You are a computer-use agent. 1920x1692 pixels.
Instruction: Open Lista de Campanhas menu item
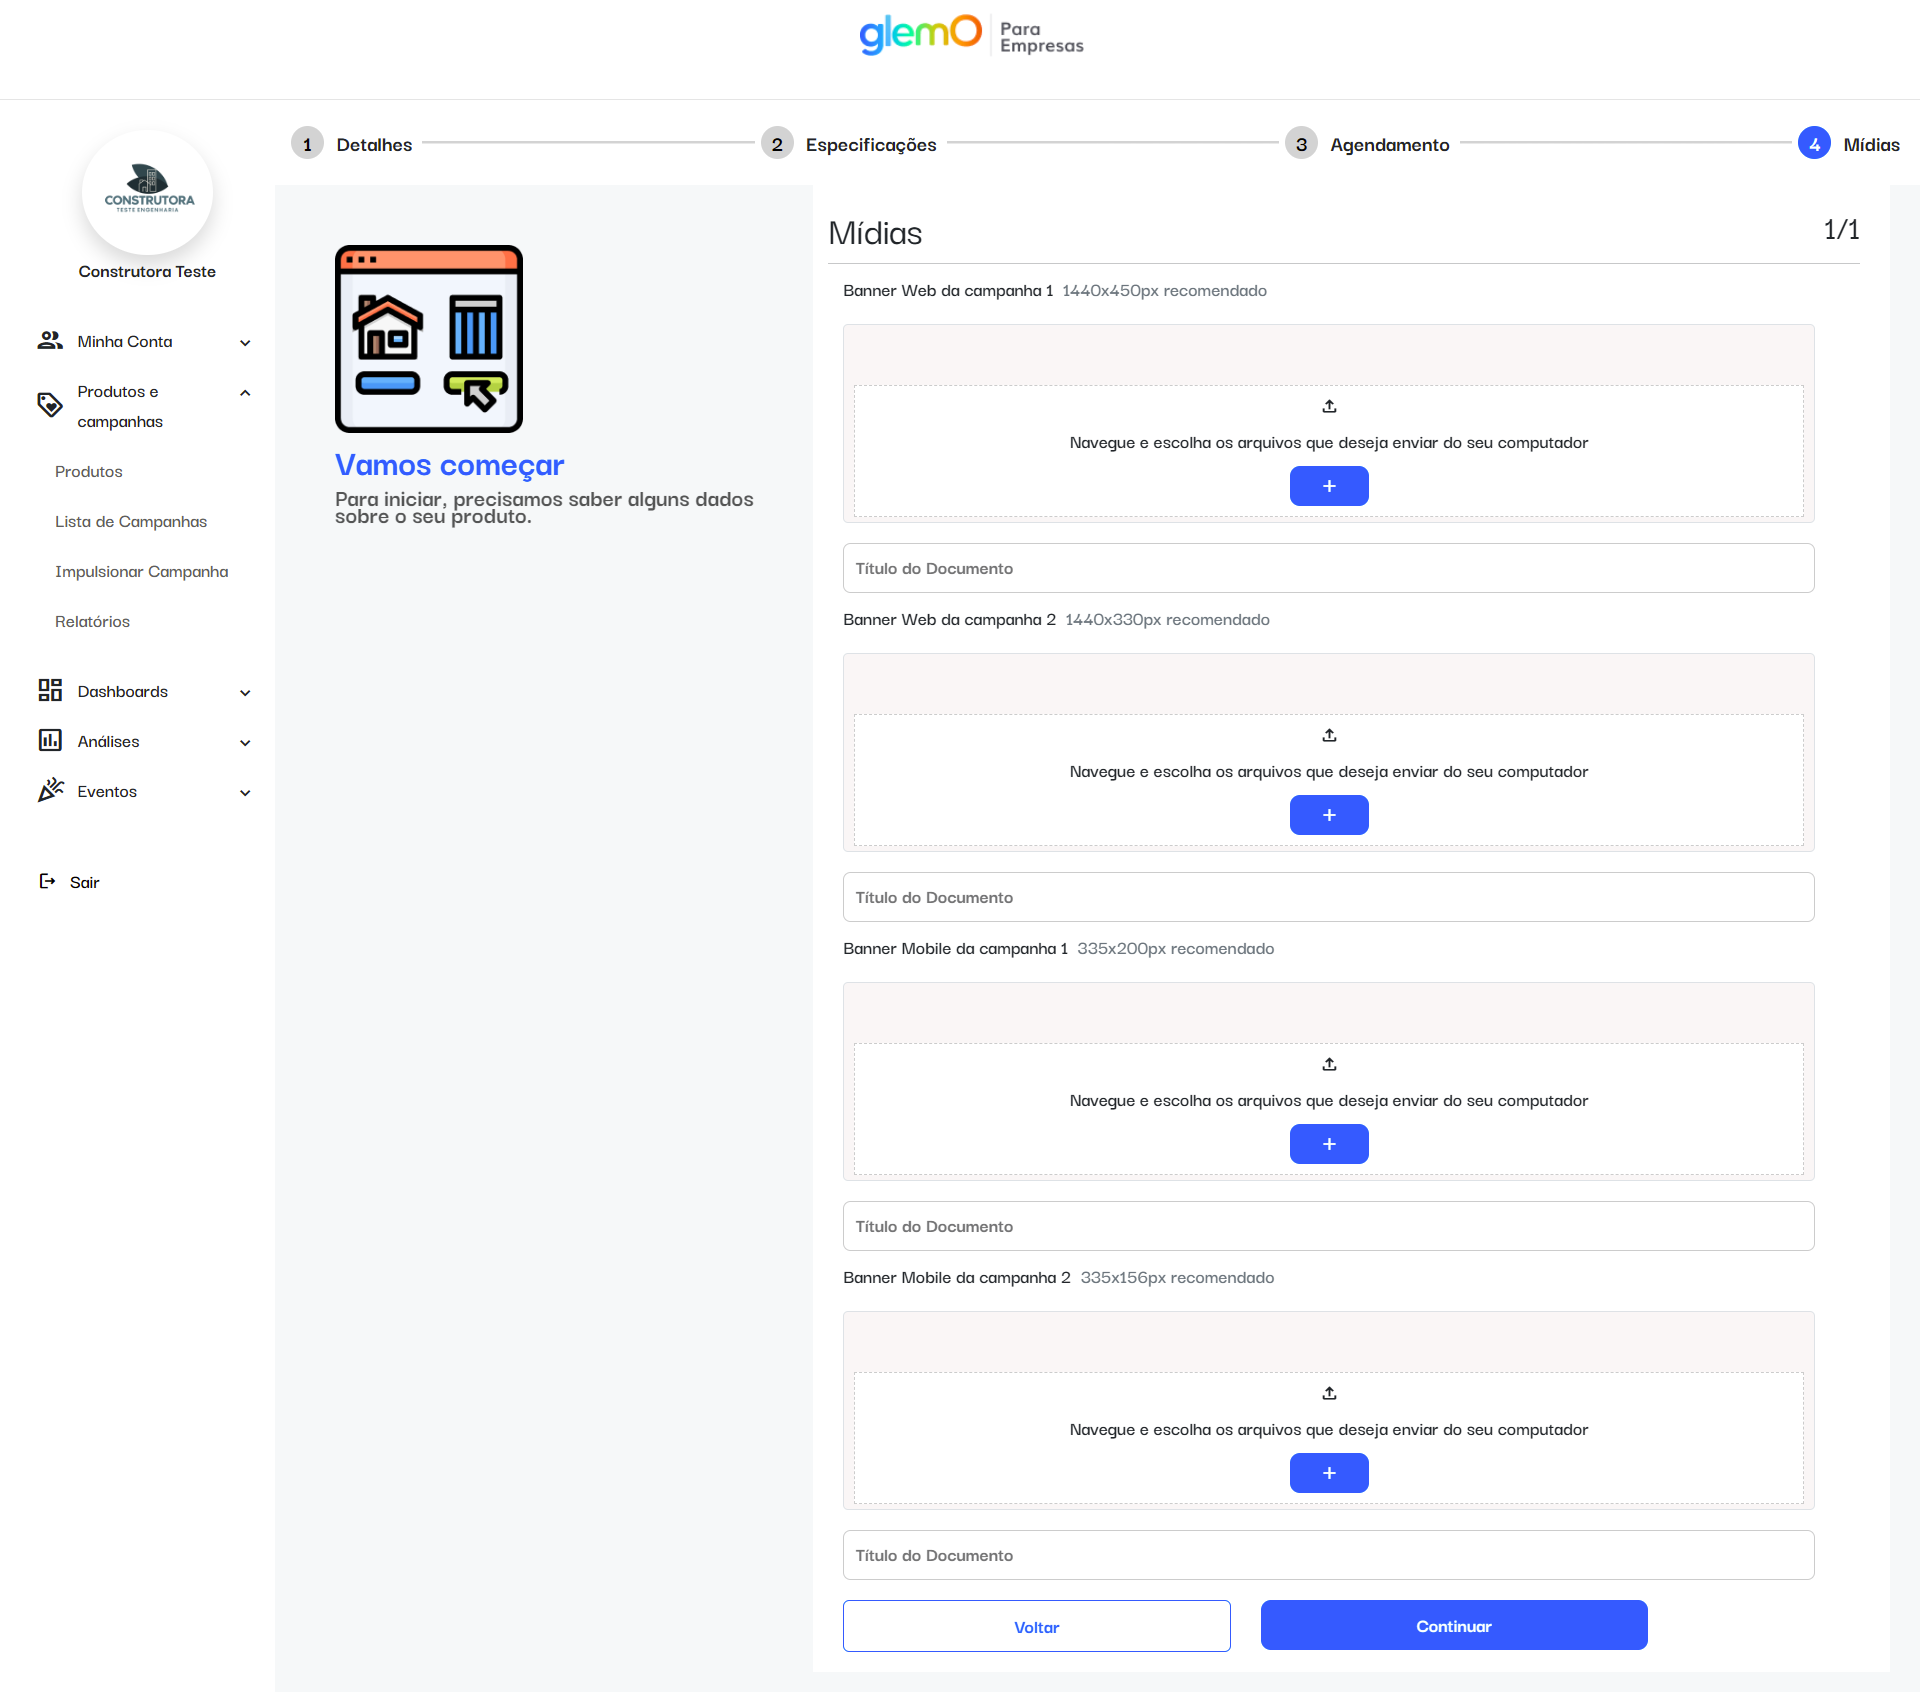click(131, 521)
